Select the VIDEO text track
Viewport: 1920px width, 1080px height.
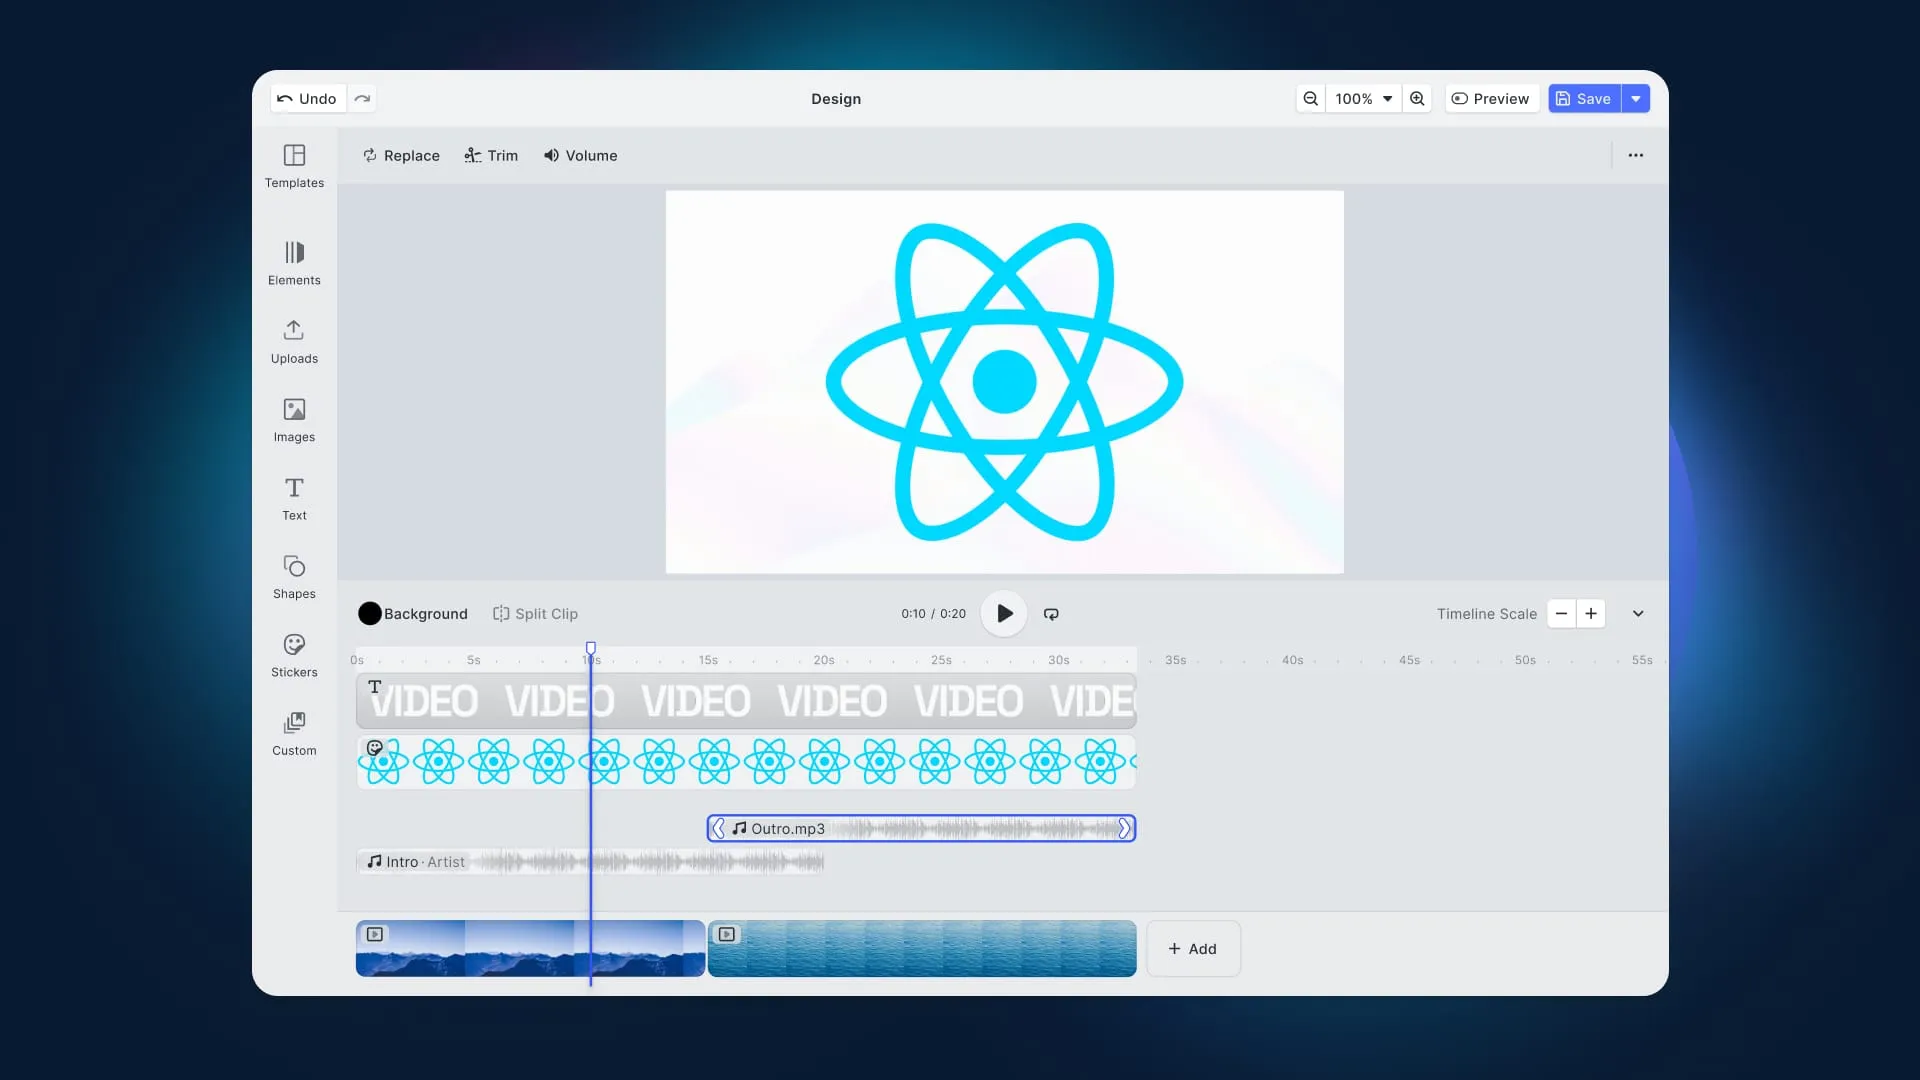[746, 701]
